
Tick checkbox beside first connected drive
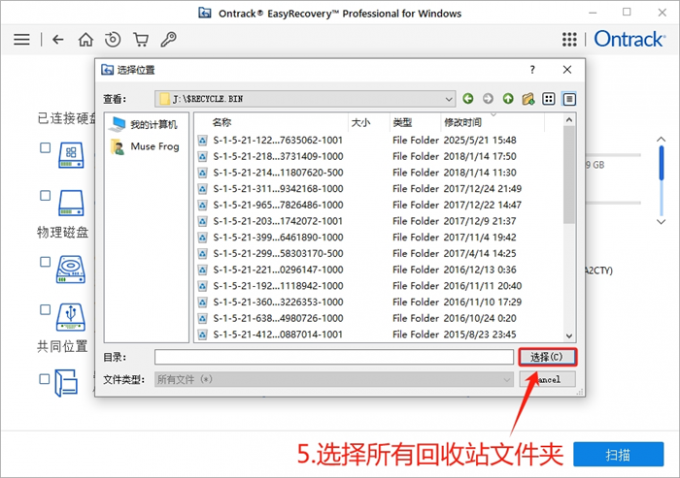coord(45,148)
